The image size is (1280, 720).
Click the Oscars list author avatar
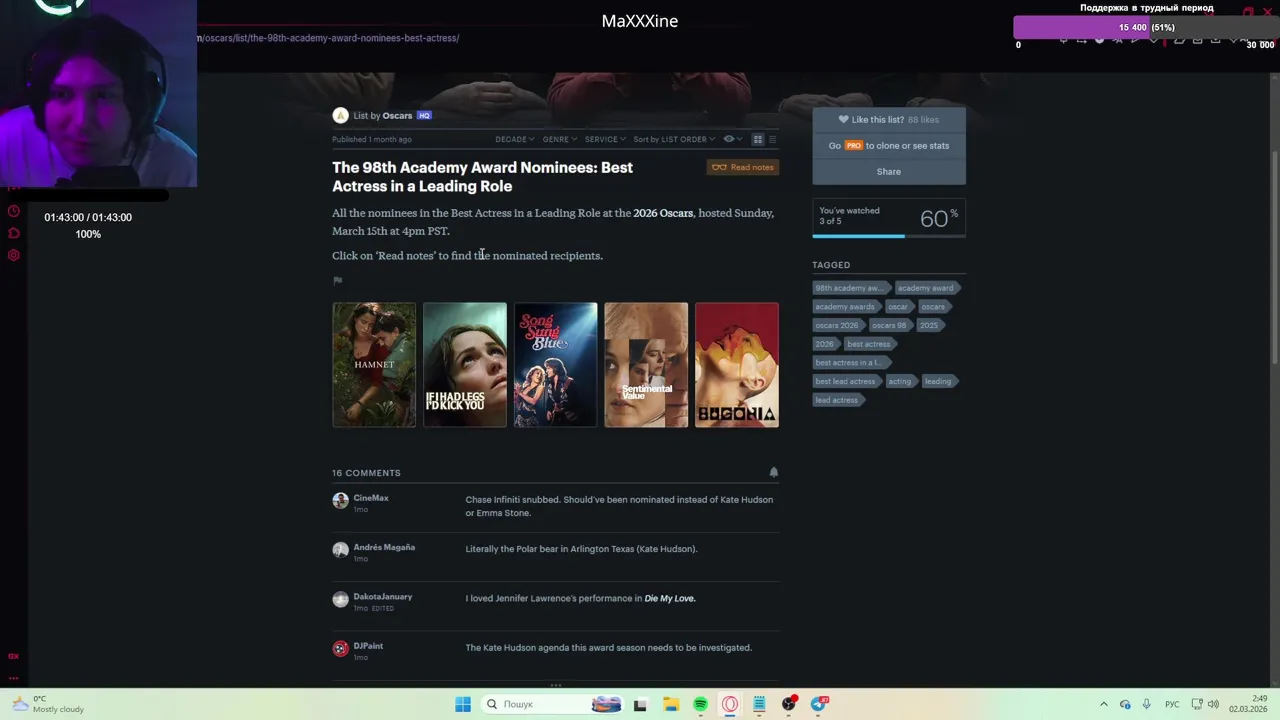[340, 115]
